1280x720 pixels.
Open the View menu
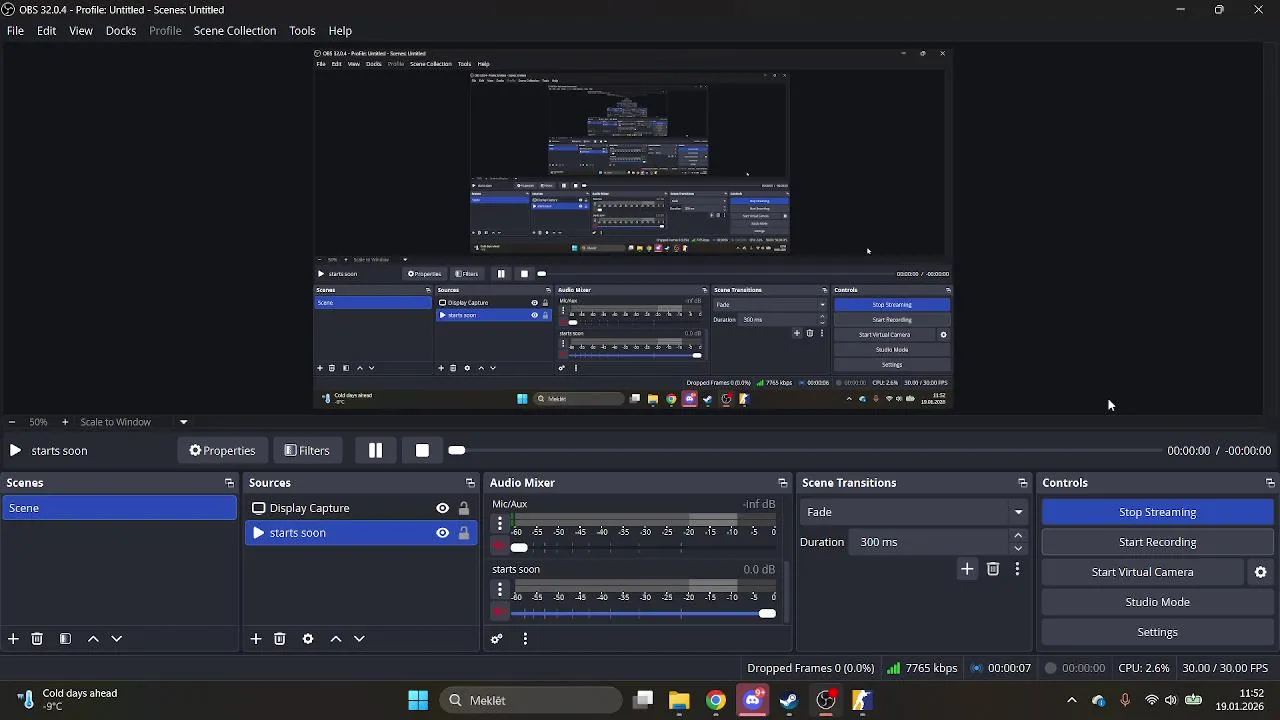click(x=81, y=31)
